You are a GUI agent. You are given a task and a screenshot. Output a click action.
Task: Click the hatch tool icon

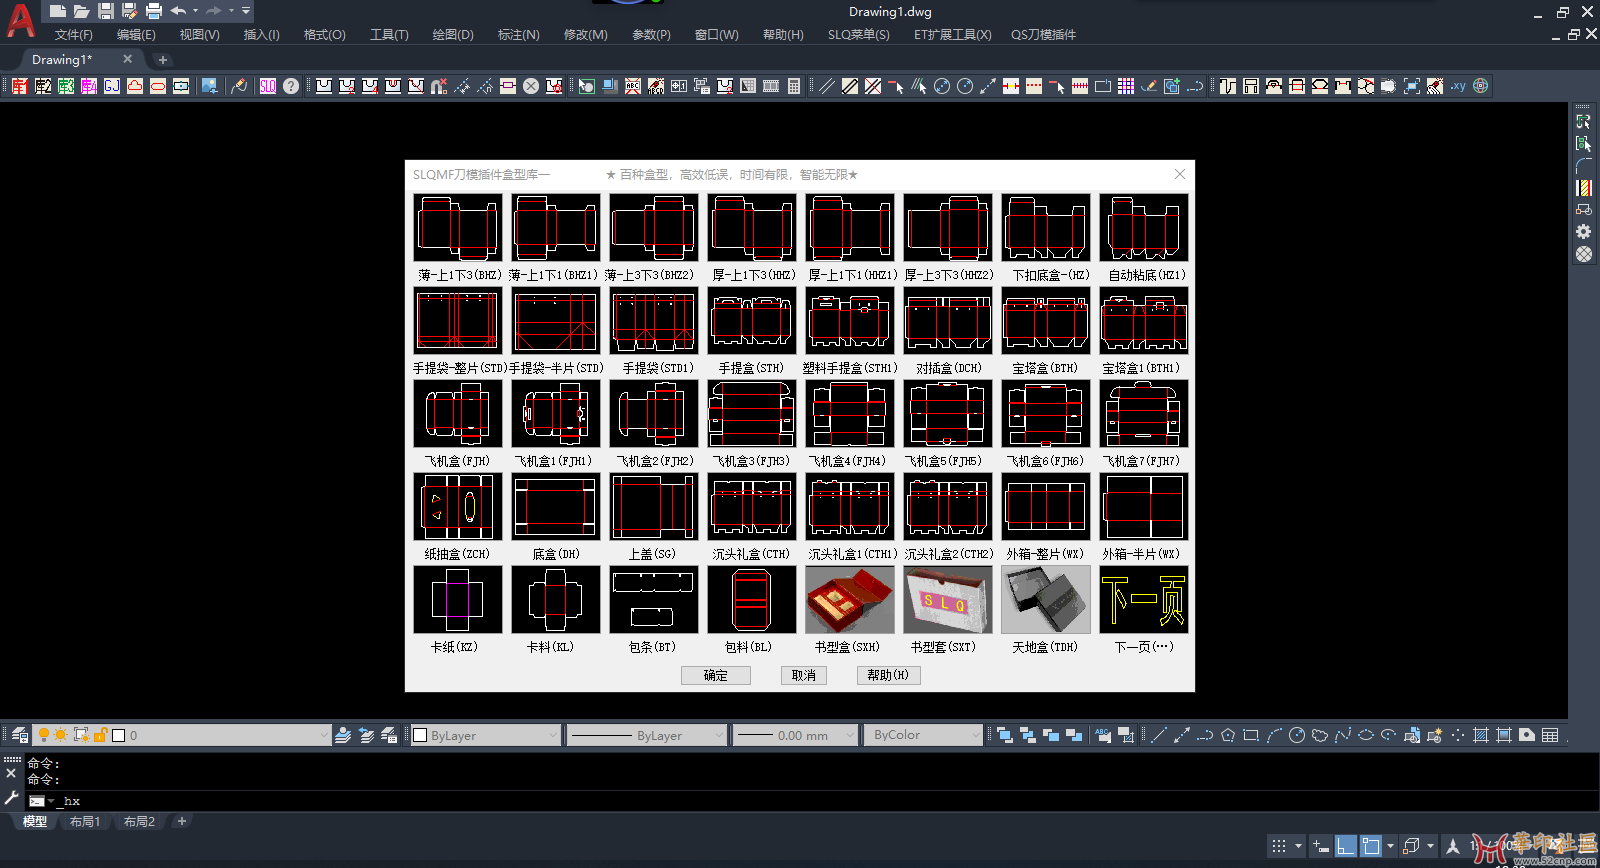tap(1481, 735)
